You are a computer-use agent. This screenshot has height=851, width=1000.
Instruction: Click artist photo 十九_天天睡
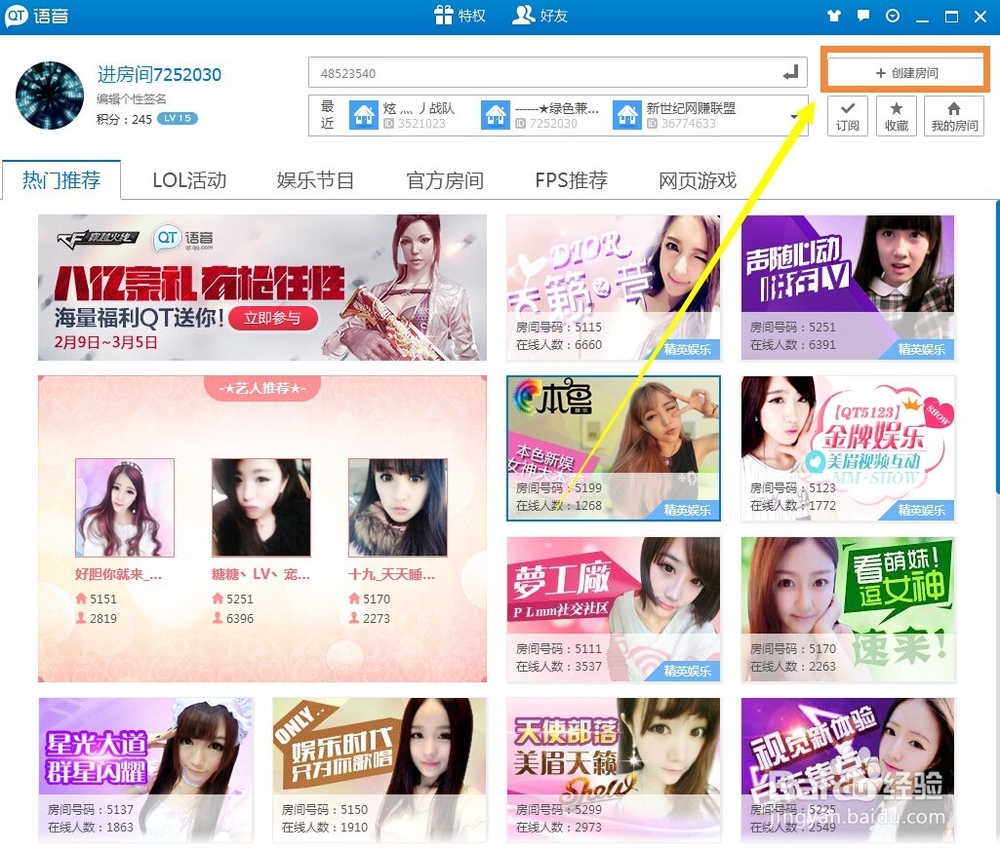398,508
